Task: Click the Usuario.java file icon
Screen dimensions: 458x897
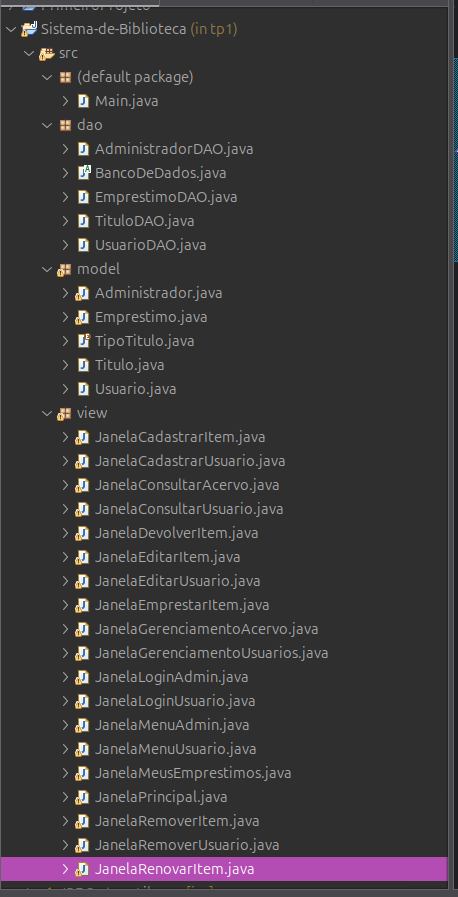Action: [83, 389]
